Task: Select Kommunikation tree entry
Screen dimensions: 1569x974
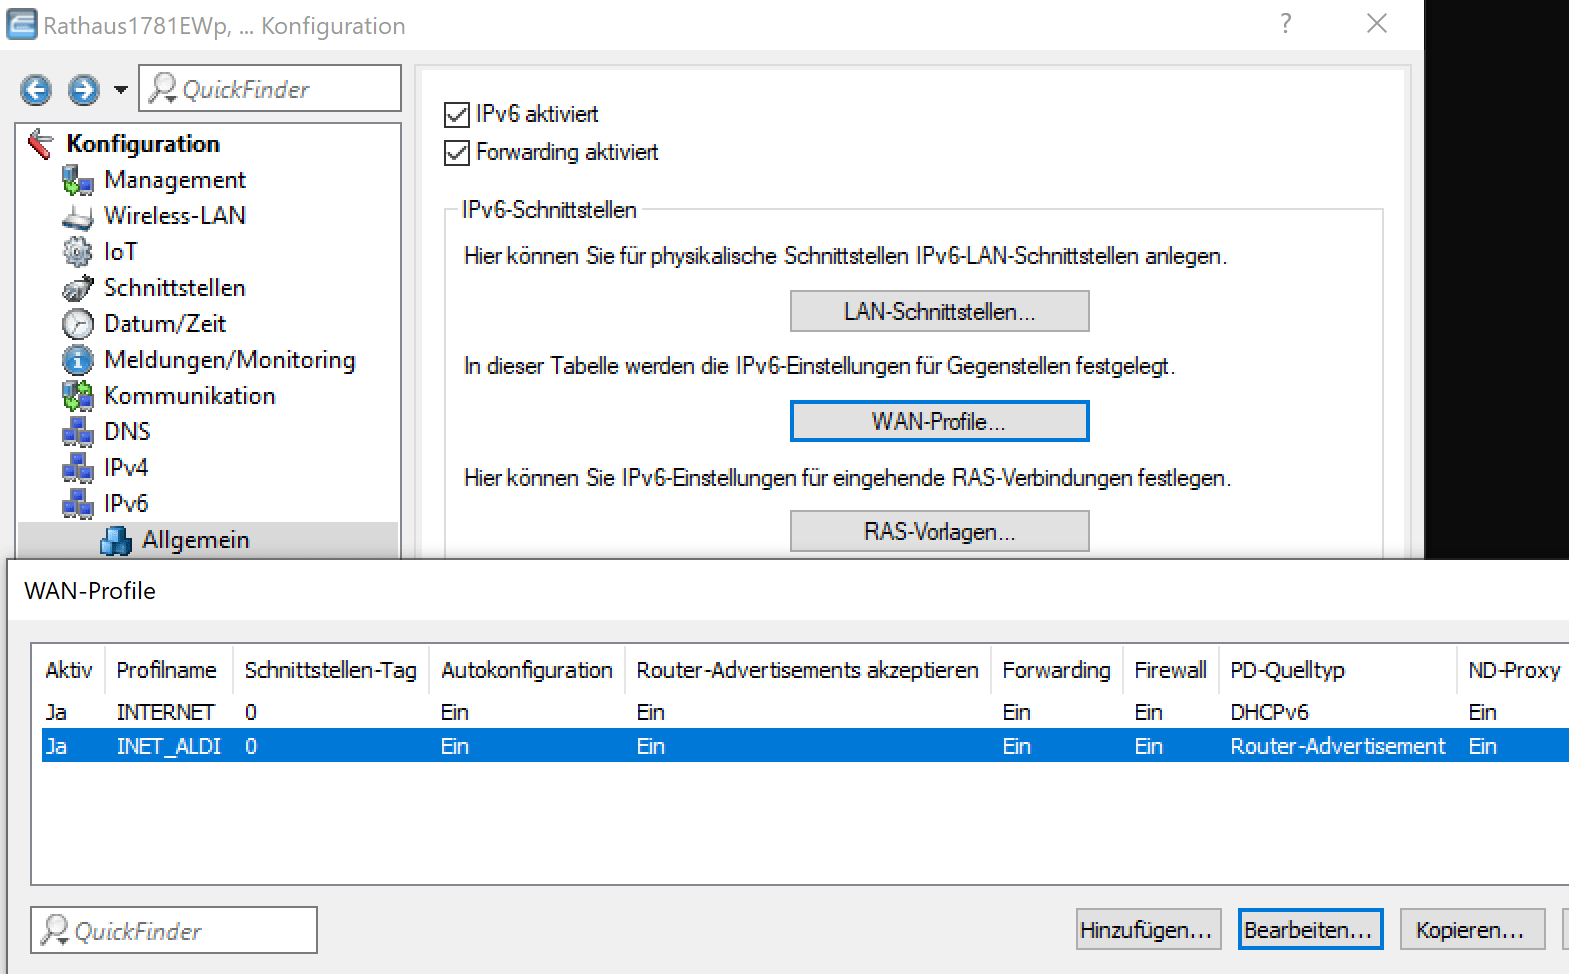Action: [x=190, y=396]
